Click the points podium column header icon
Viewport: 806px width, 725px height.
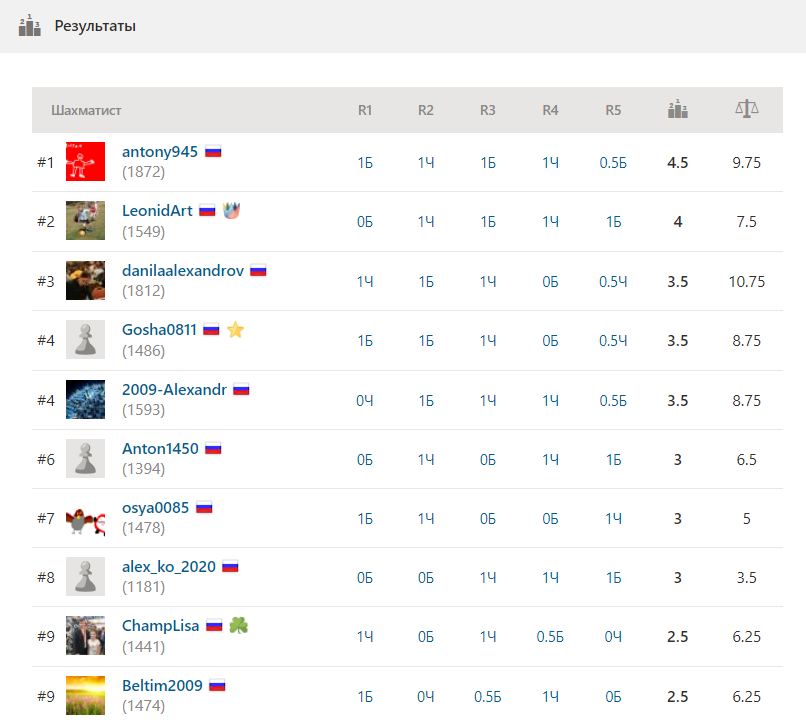[677, 109]
